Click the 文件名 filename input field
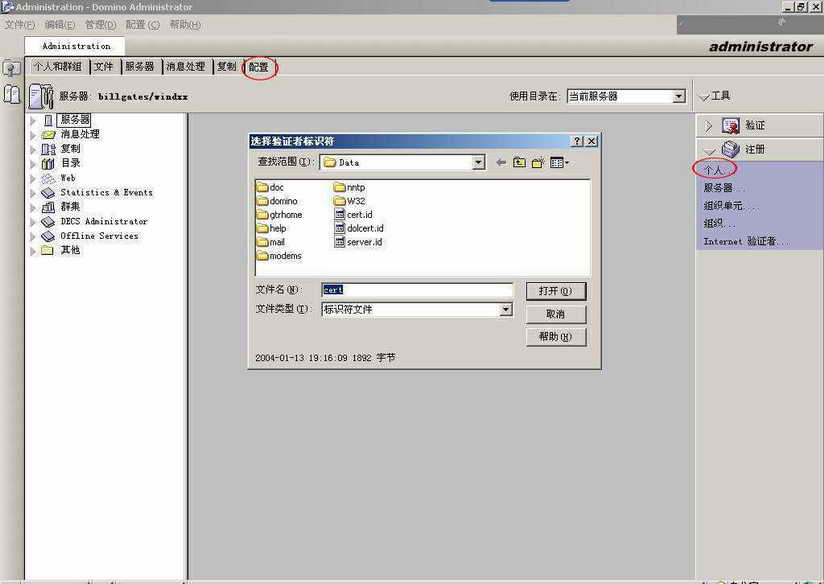 point(417,290)
